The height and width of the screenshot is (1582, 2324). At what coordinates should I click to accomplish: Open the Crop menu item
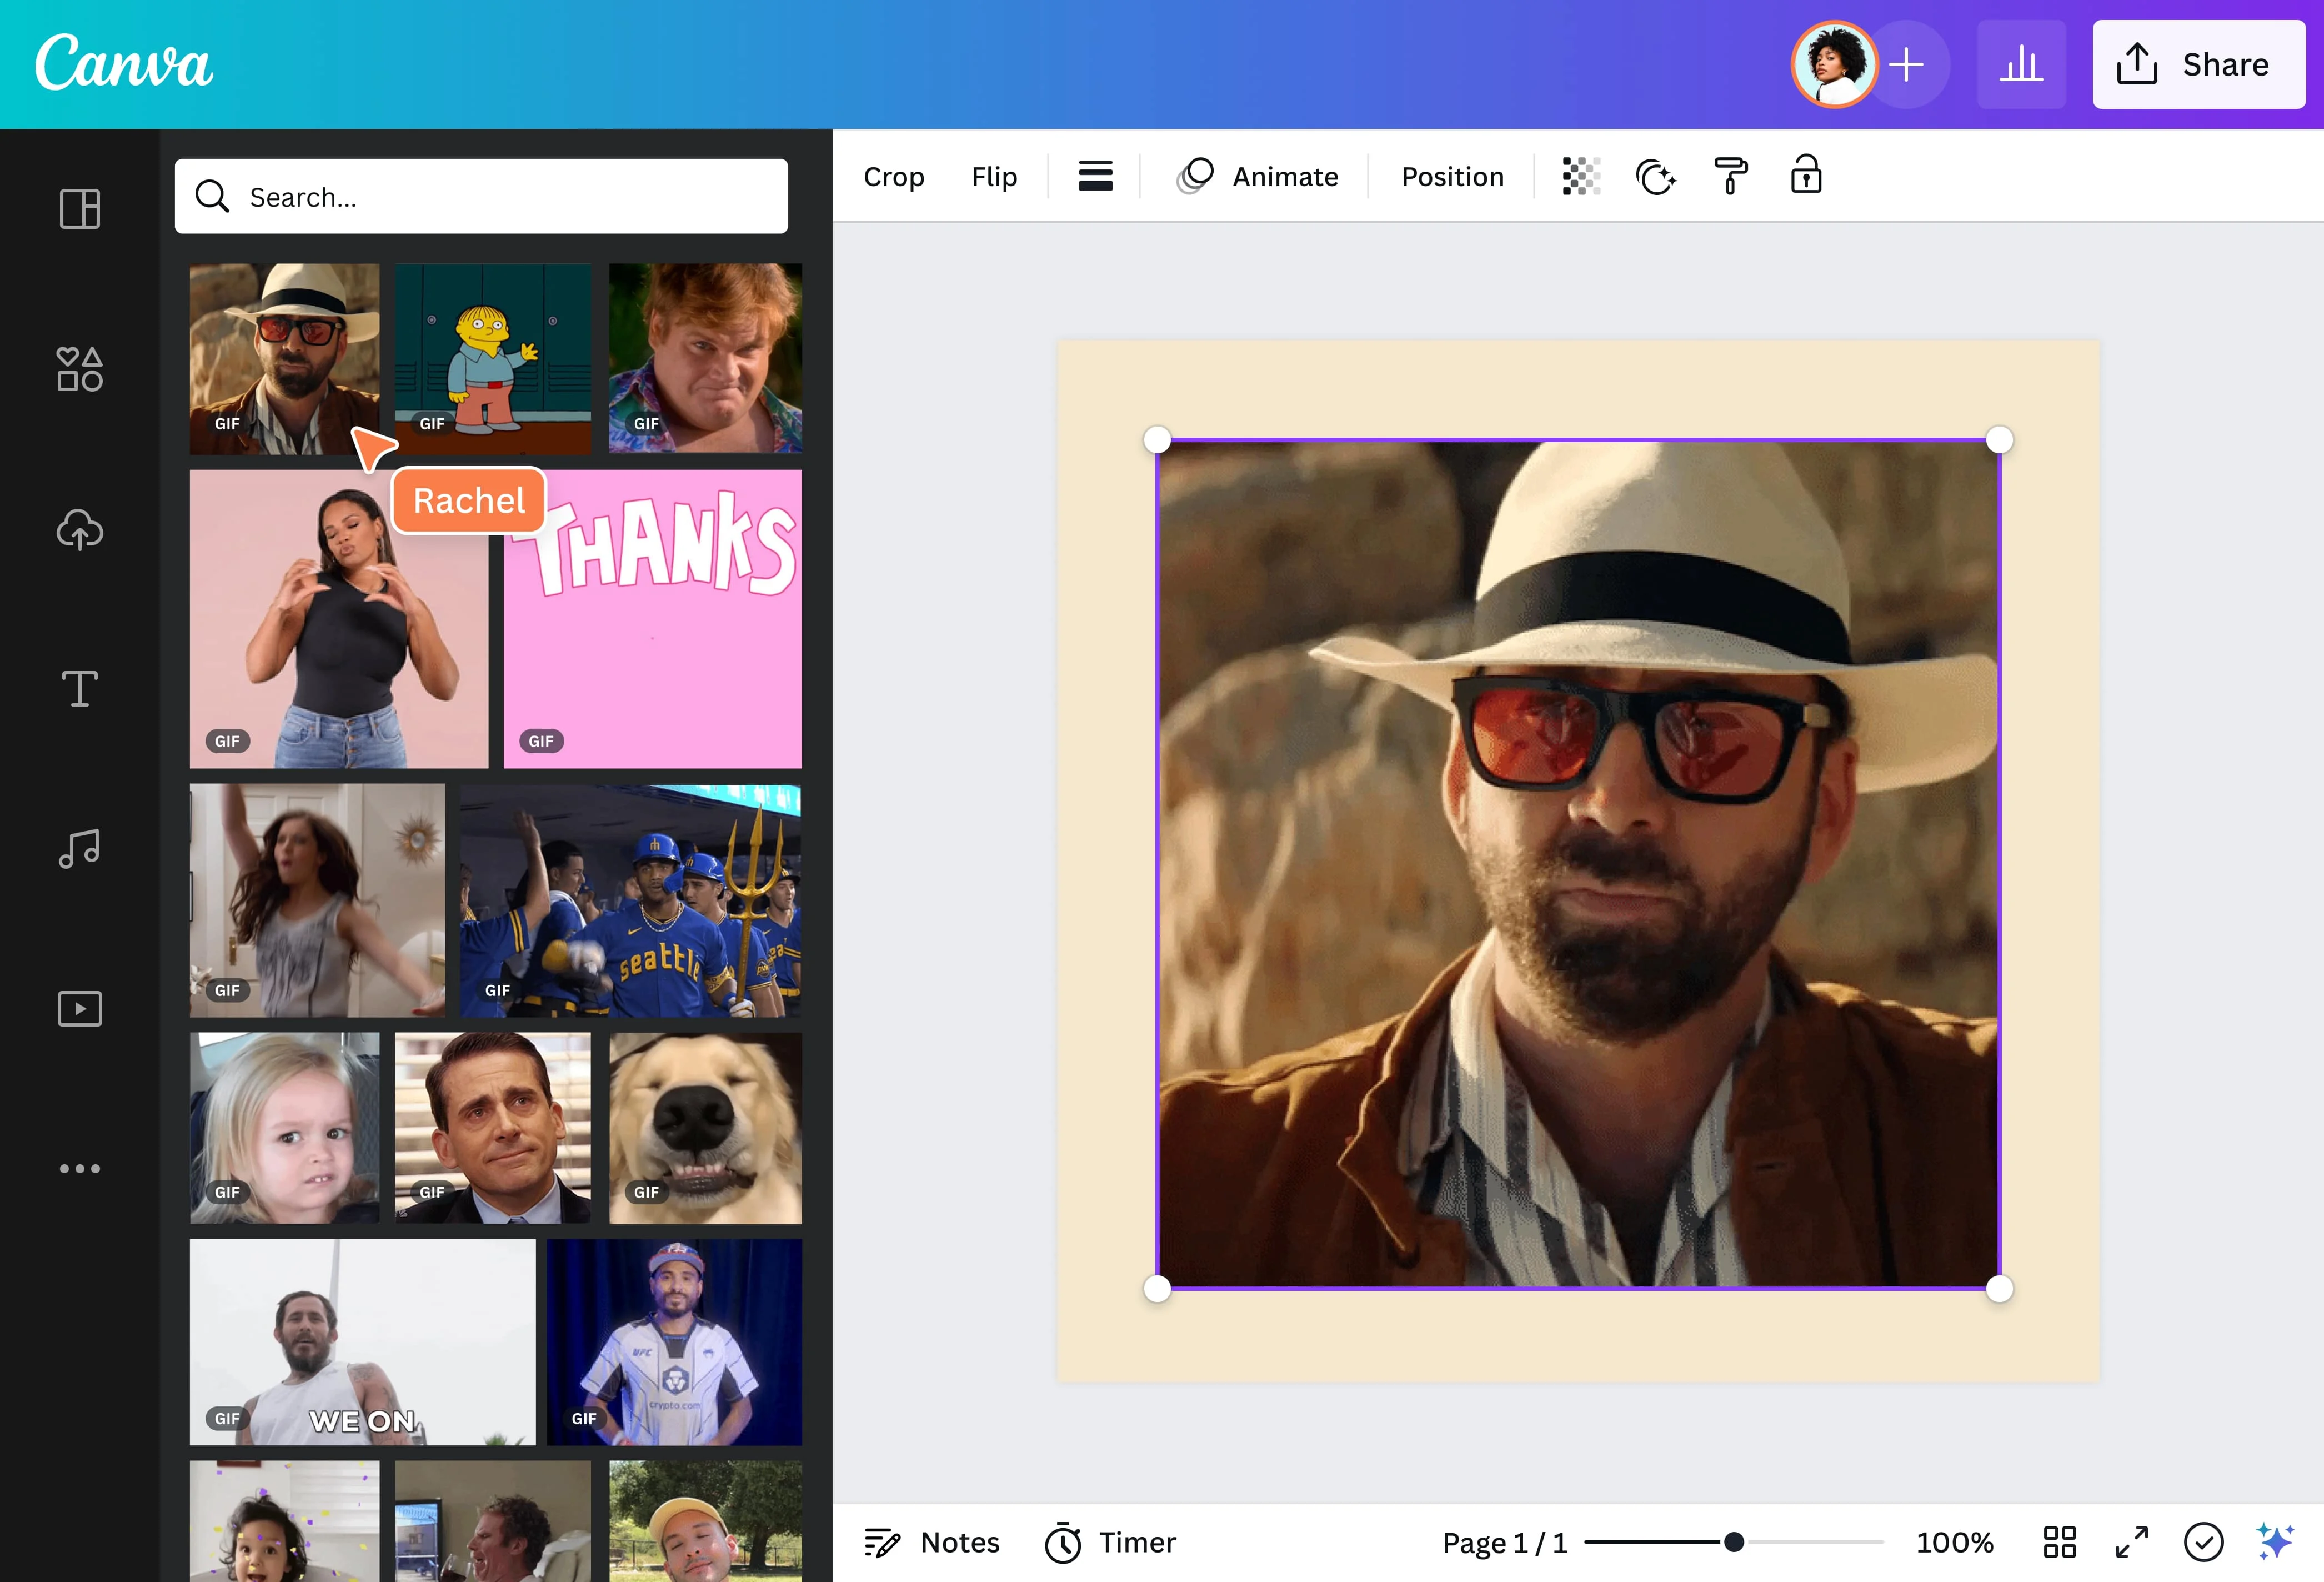(893, 176)
